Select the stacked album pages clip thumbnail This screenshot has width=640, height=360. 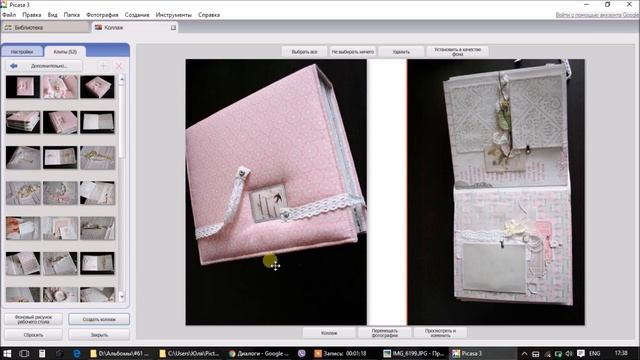click(23, 122)
